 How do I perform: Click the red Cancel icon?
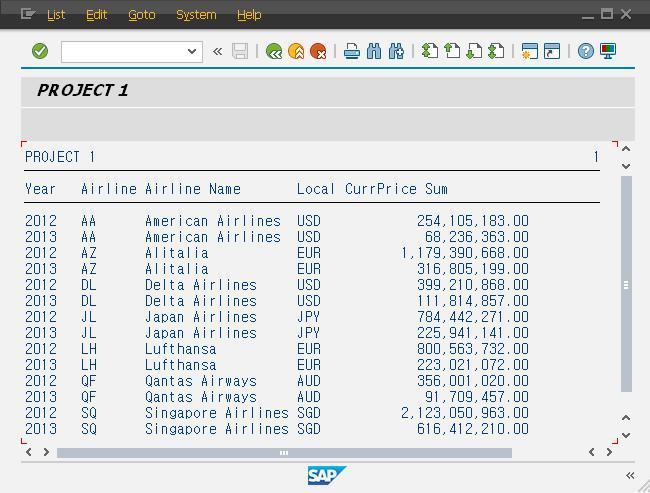tap(318, 51)
